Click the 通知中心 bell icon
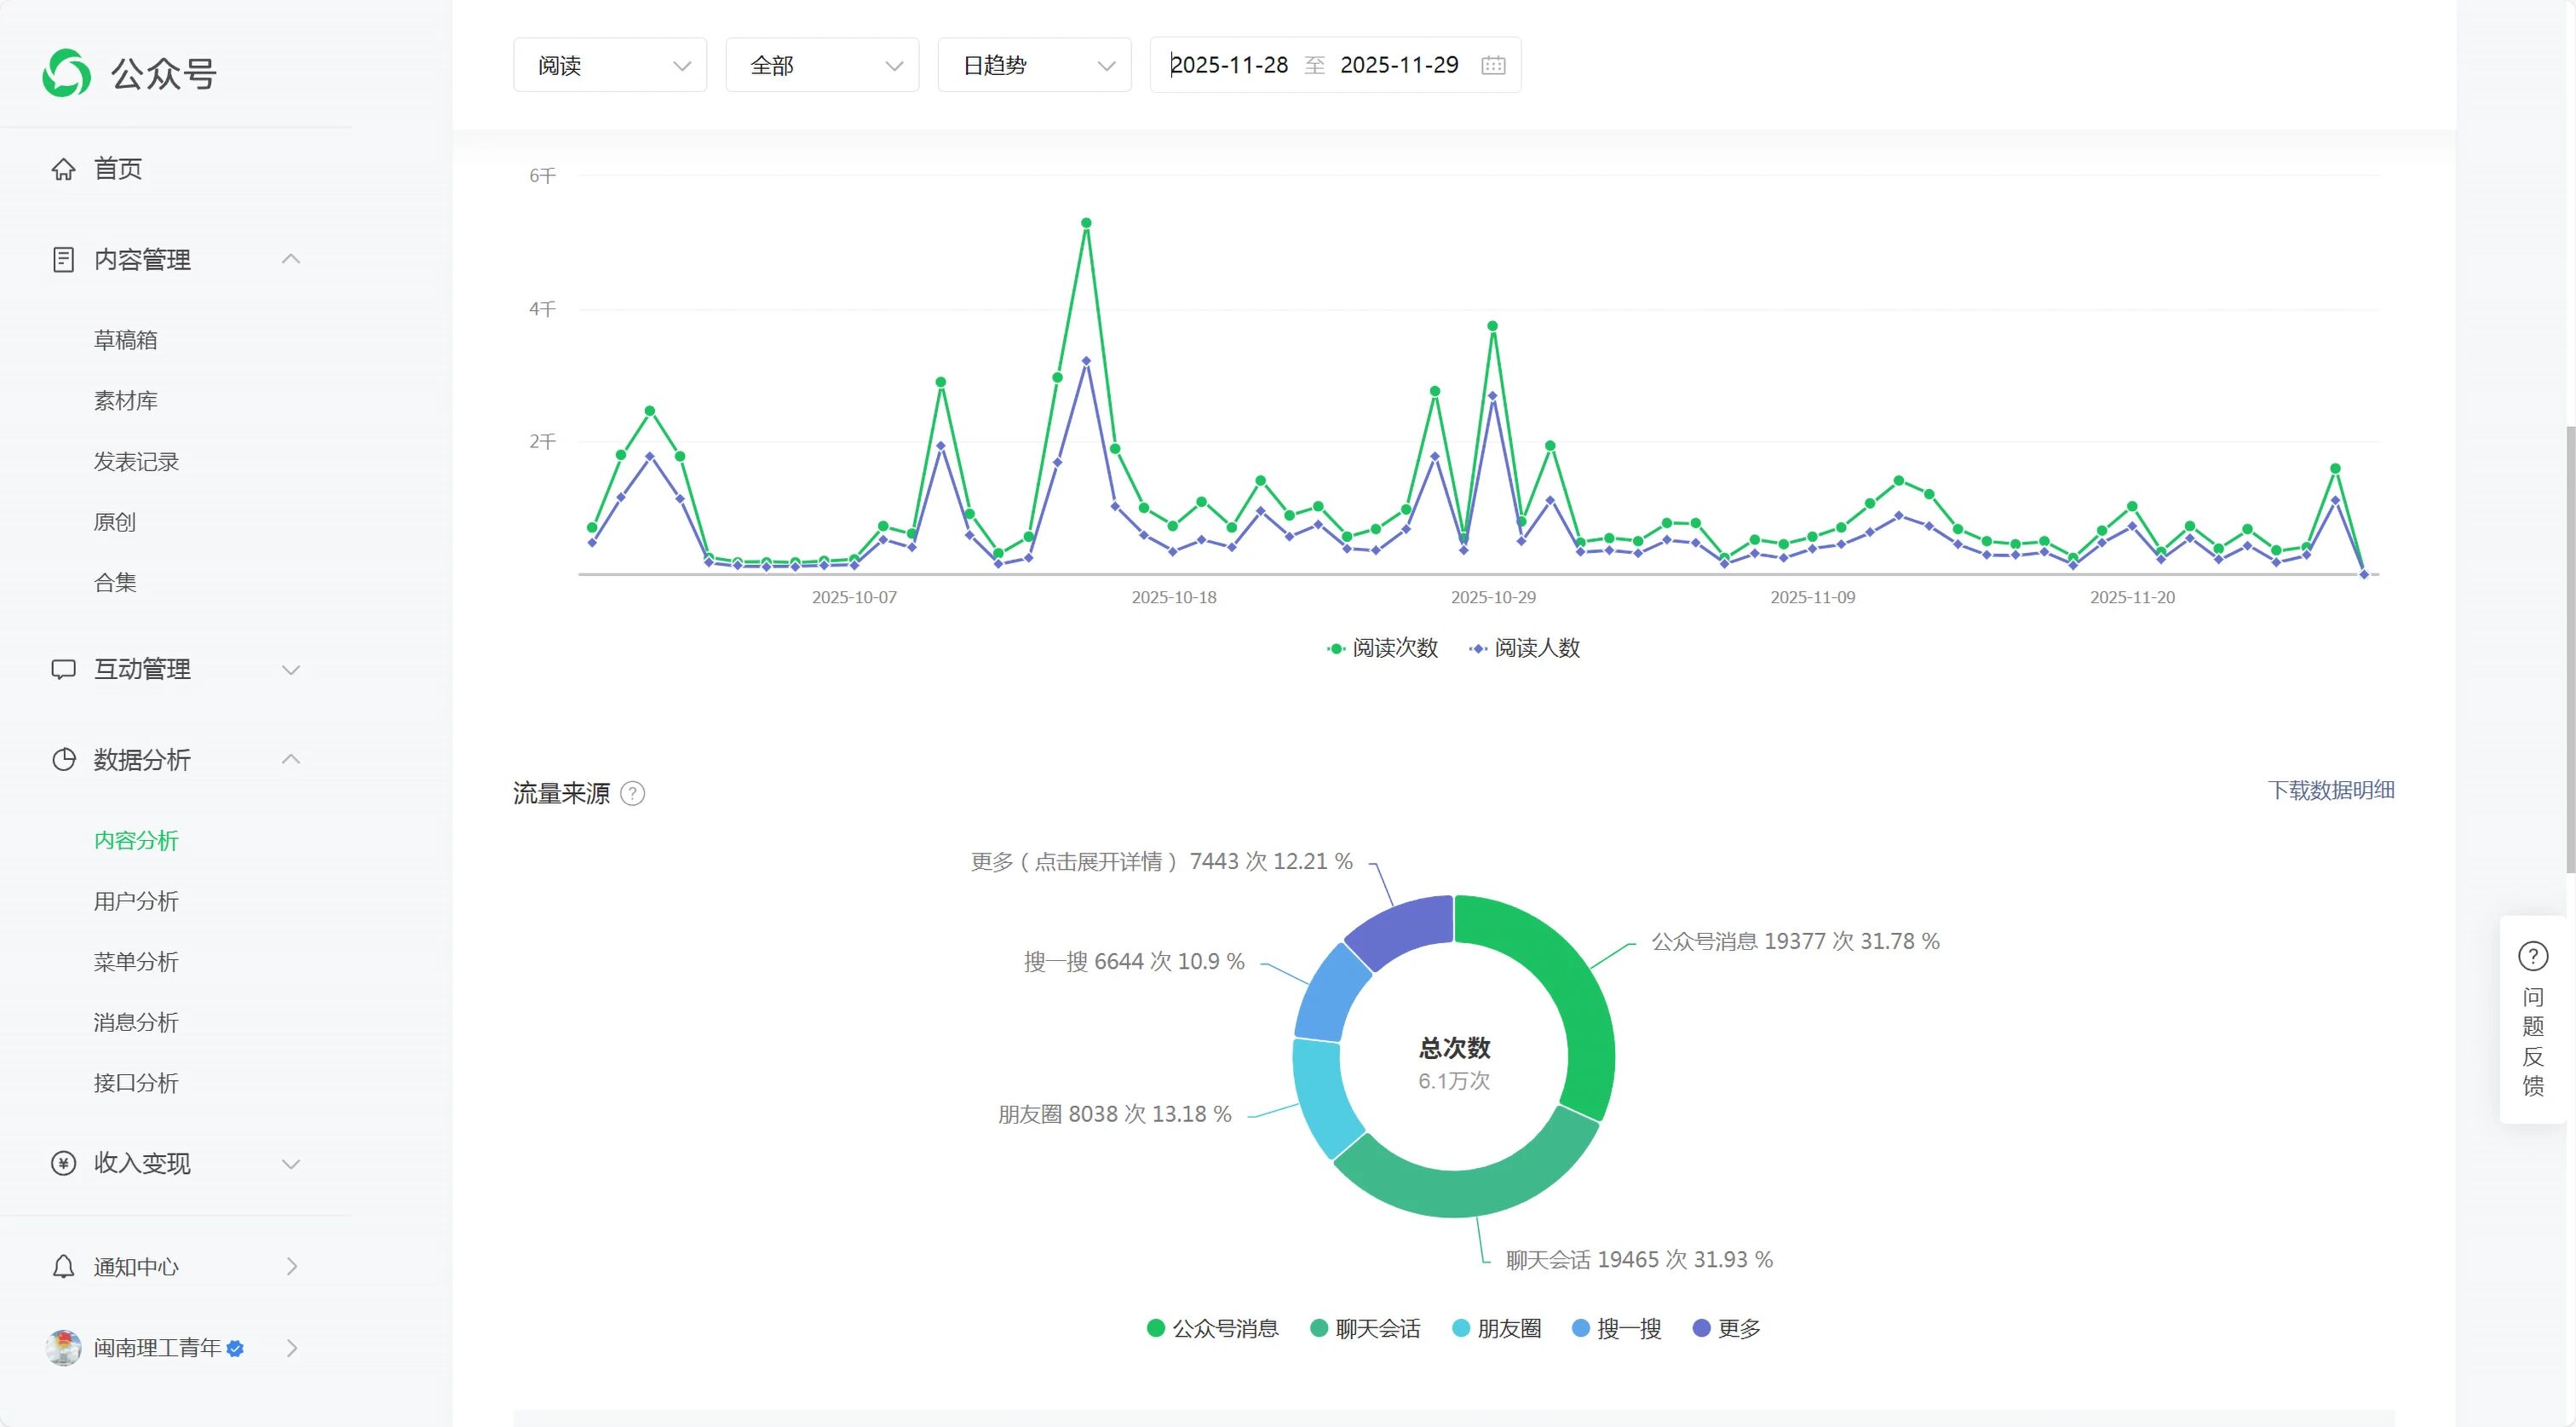The height and width of the screenshot is (1427, 2576). (x=63, y=1267)
